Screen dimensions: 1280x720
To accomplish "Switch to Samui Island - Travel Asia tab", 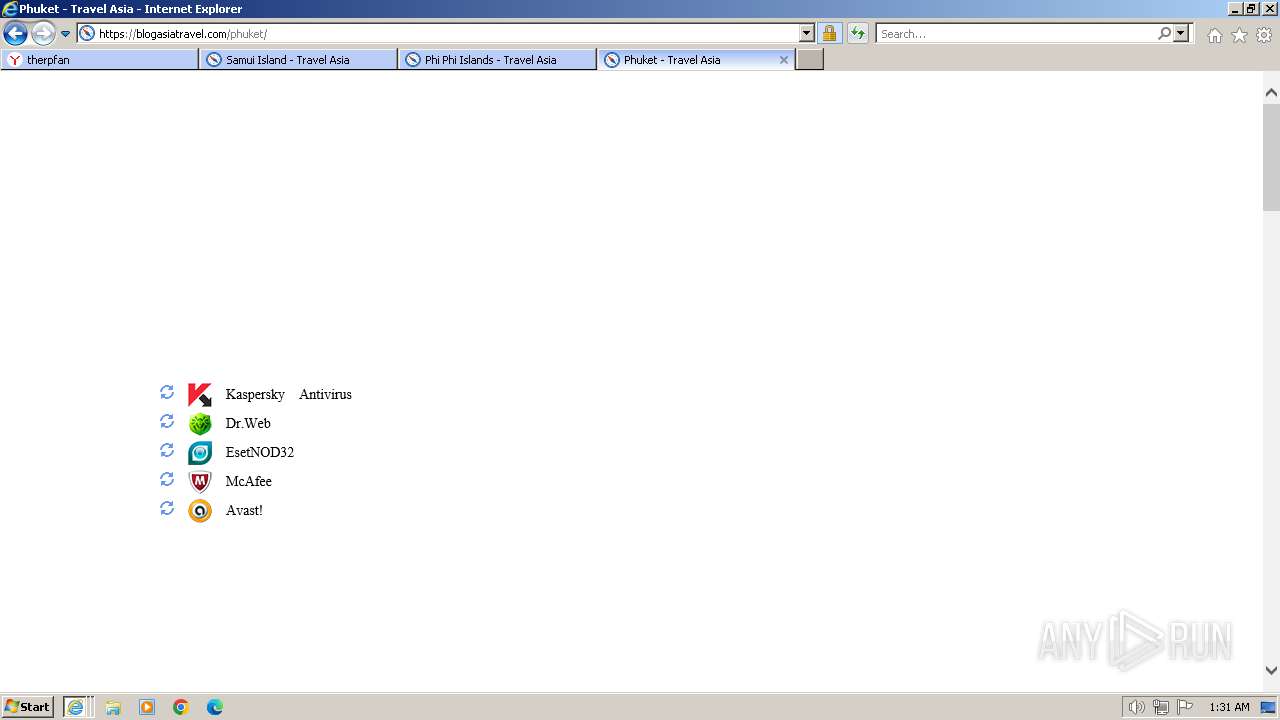I will click(298, 60).
